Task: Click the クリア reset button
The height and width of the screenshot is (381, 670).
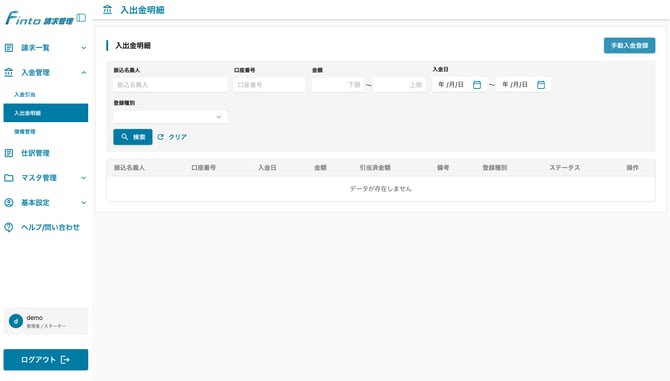Action: 172,137
